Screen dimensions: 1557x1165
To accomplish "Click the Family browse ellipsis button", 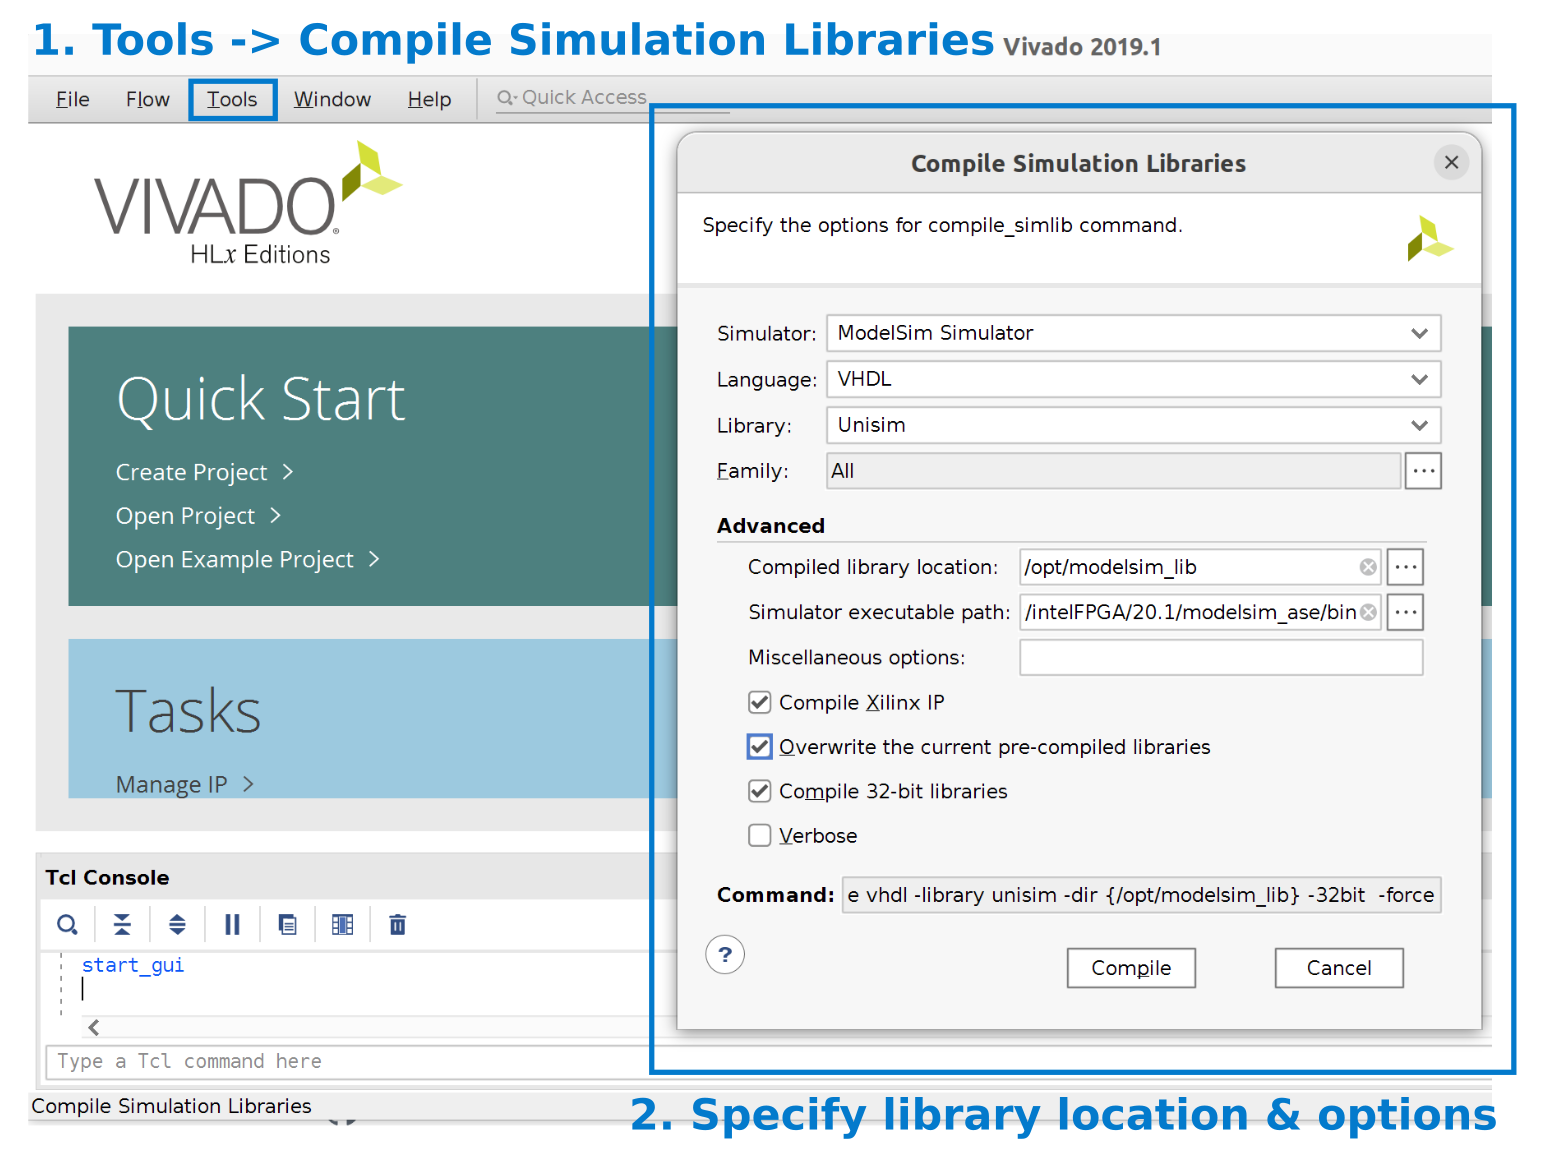I will (x=1423, y=471).
